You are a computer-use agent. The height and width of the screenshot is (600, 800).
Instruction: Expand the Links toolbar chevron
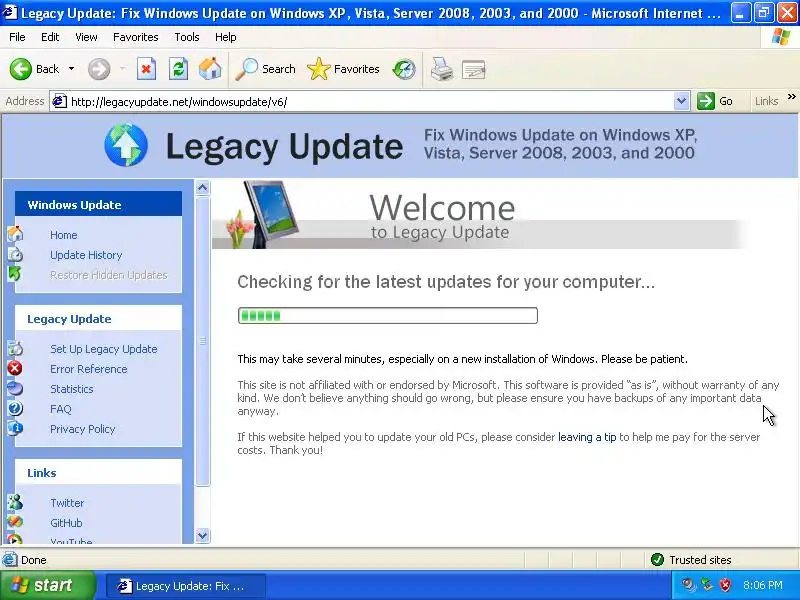click(x=791, y=97)
